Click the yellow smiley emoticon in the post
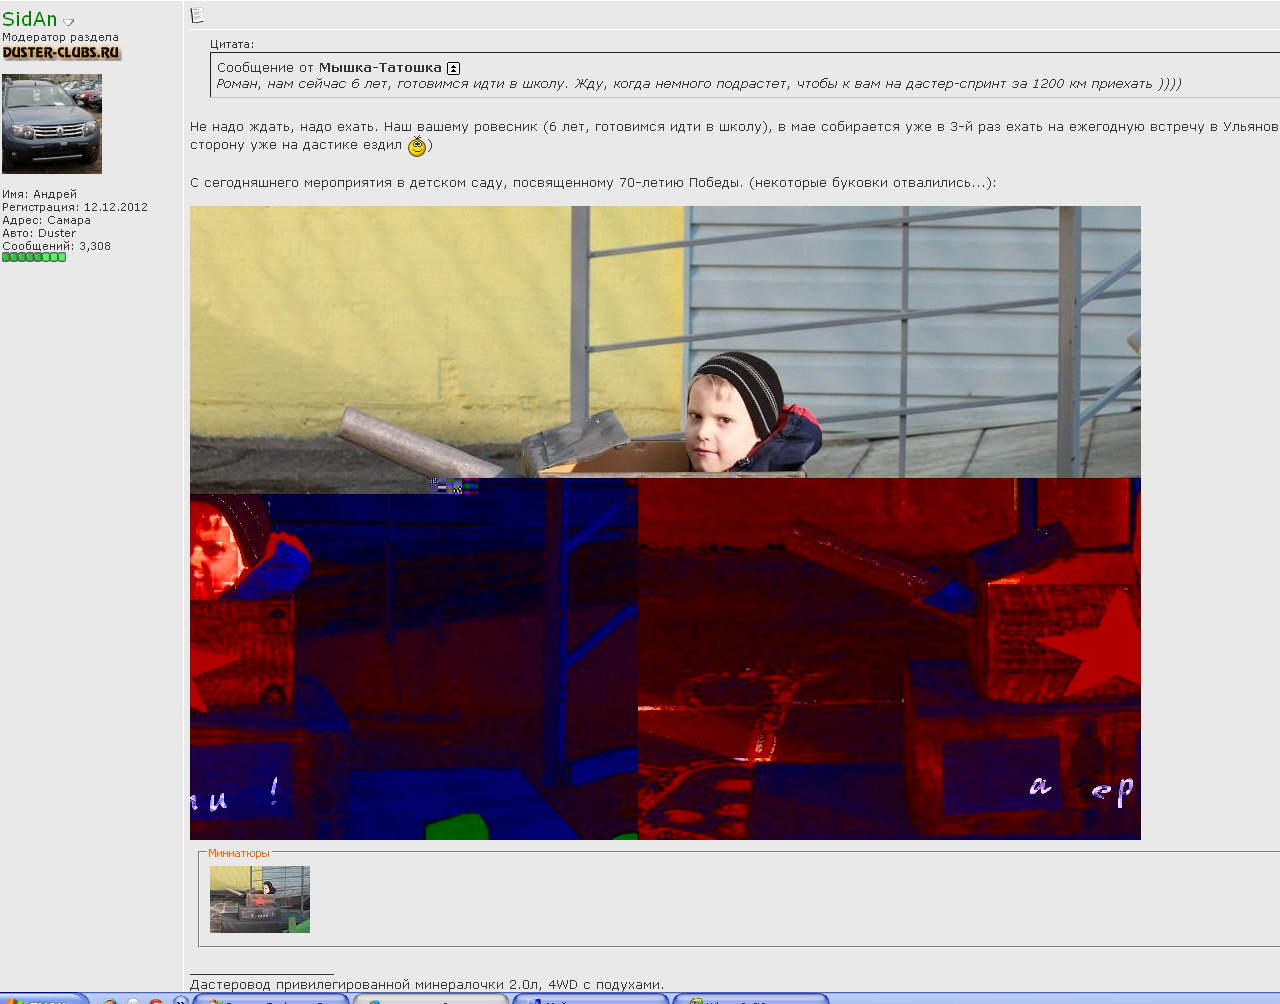The width and height of the screenshot is (1280, 1004). 417,147
